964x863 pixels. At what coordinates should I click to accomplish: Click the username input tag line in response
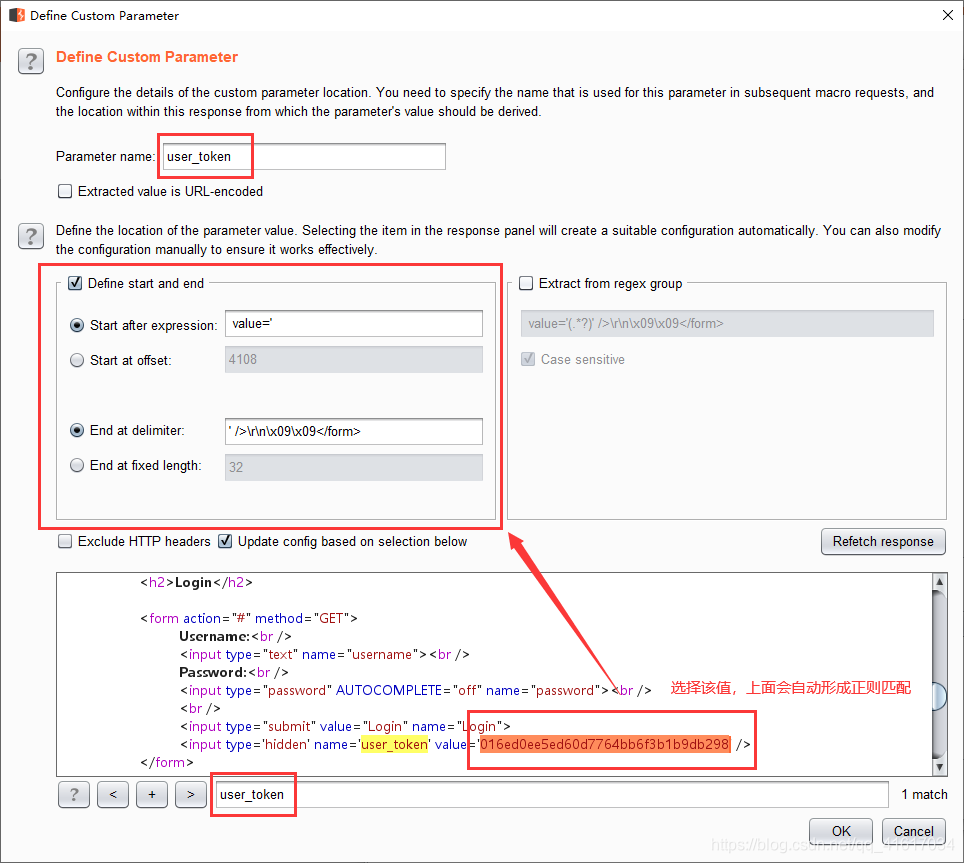[x=325, y=655]
